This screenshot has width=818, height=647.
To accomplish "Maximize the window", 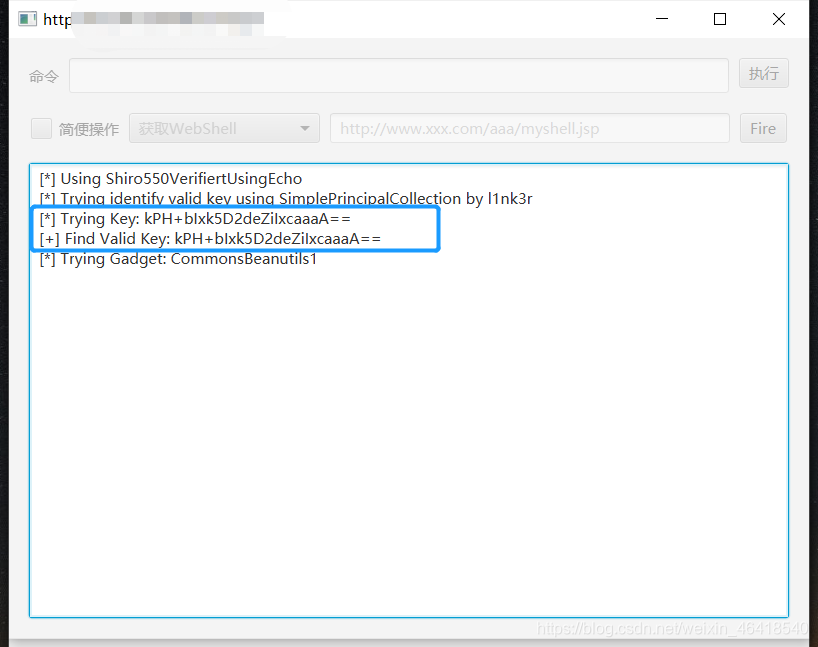I will [x=720, y=19].
